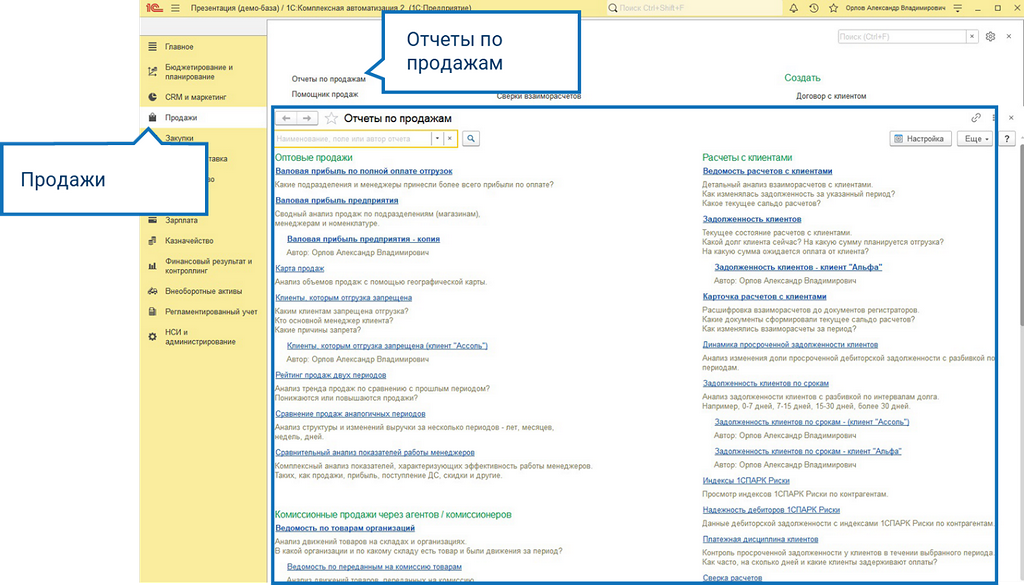Screen dimensions: 1024x585
Task: Click the report name search input field
Action: (x=353, y=138)
